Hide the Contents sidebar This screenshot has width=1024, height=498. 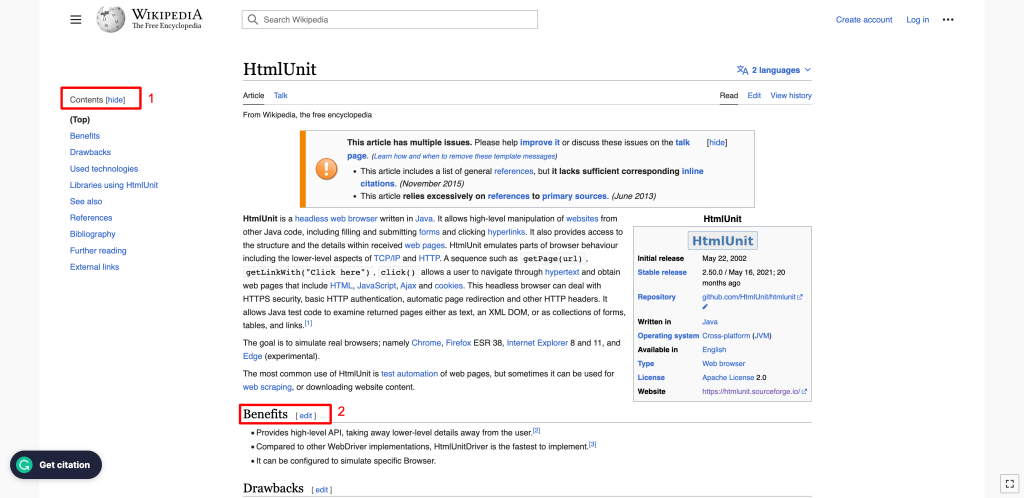[x=116, y=100]
